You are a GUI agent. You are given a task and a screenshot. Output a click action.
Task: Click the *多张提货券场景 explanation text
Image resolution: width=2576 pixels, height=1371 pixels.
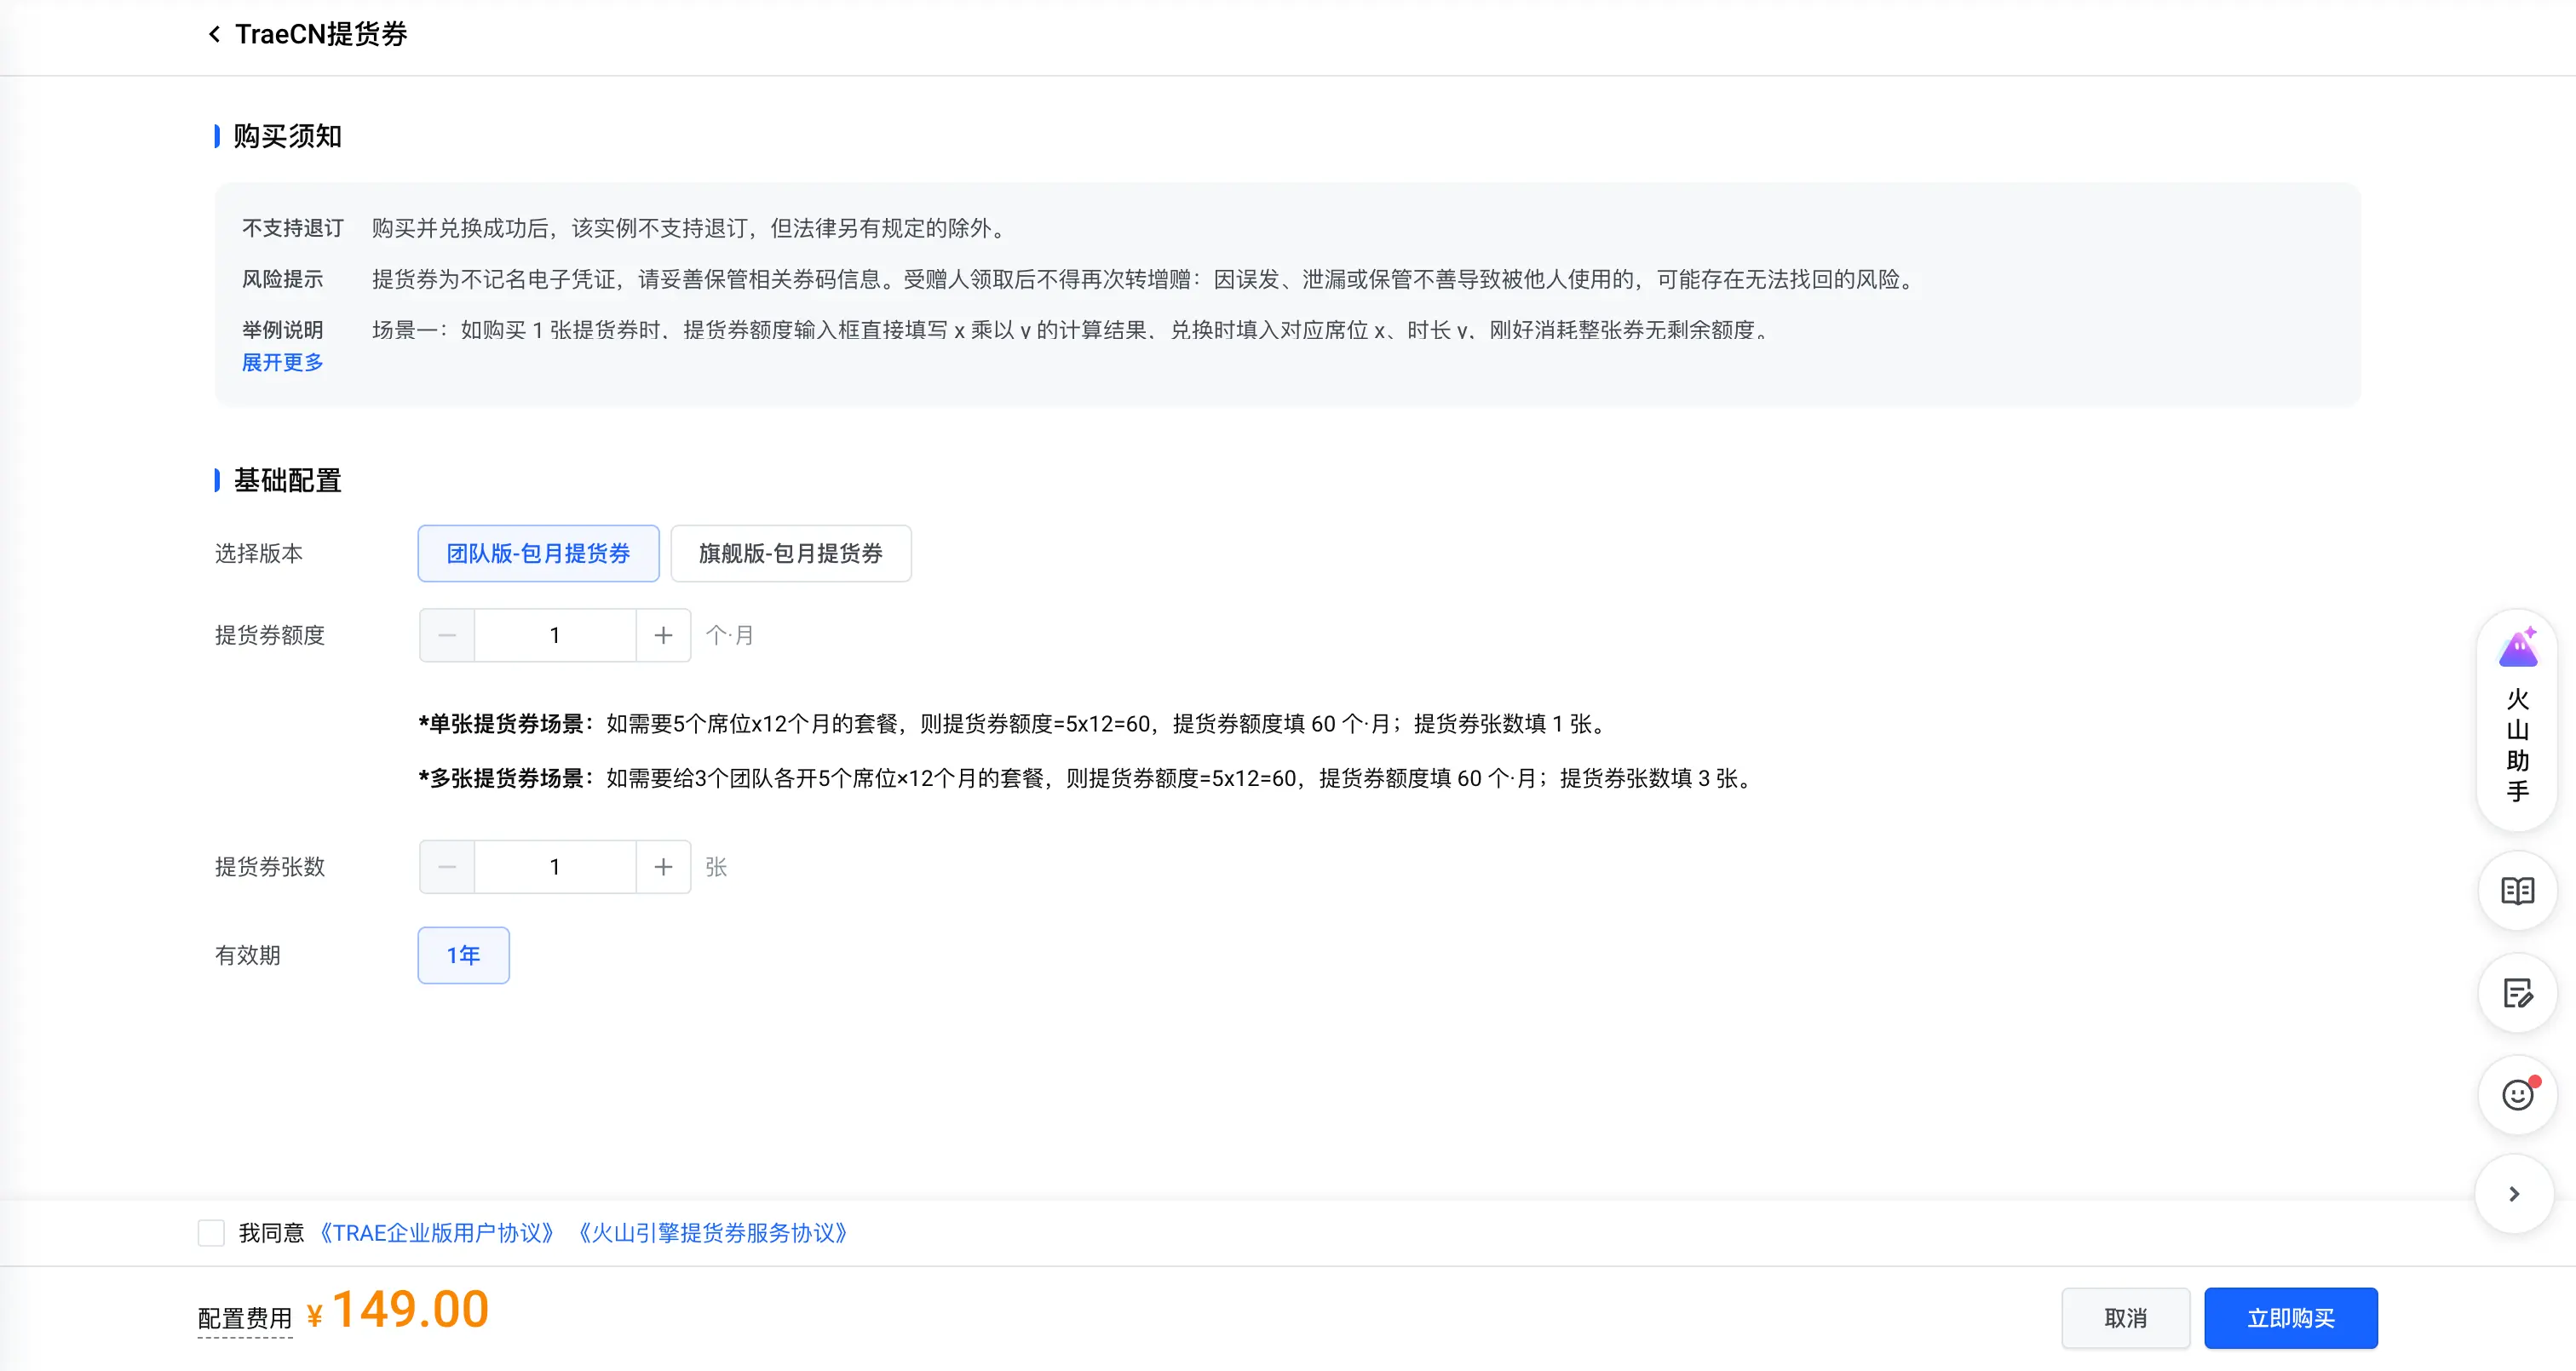1087,778
